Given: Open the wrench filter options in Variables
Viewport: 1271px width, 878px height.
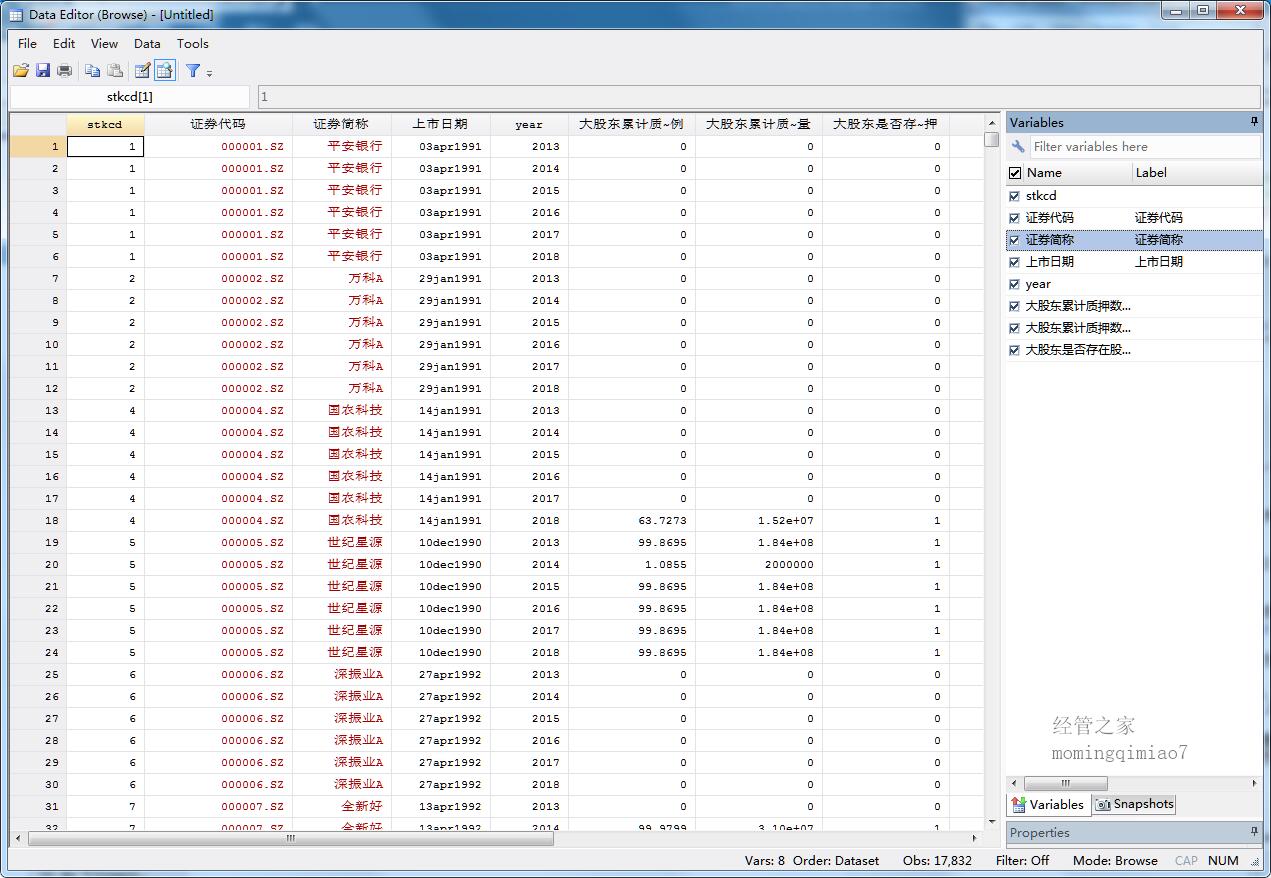Looking at the screenshot, I should tap(1018, 147).
